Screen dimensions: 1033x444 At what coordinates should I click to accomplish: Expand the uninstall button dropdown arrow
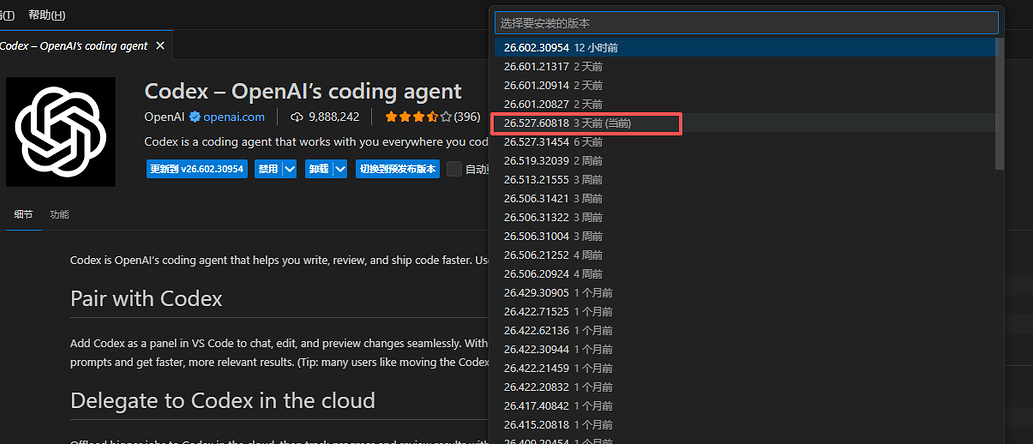point(340,169)
